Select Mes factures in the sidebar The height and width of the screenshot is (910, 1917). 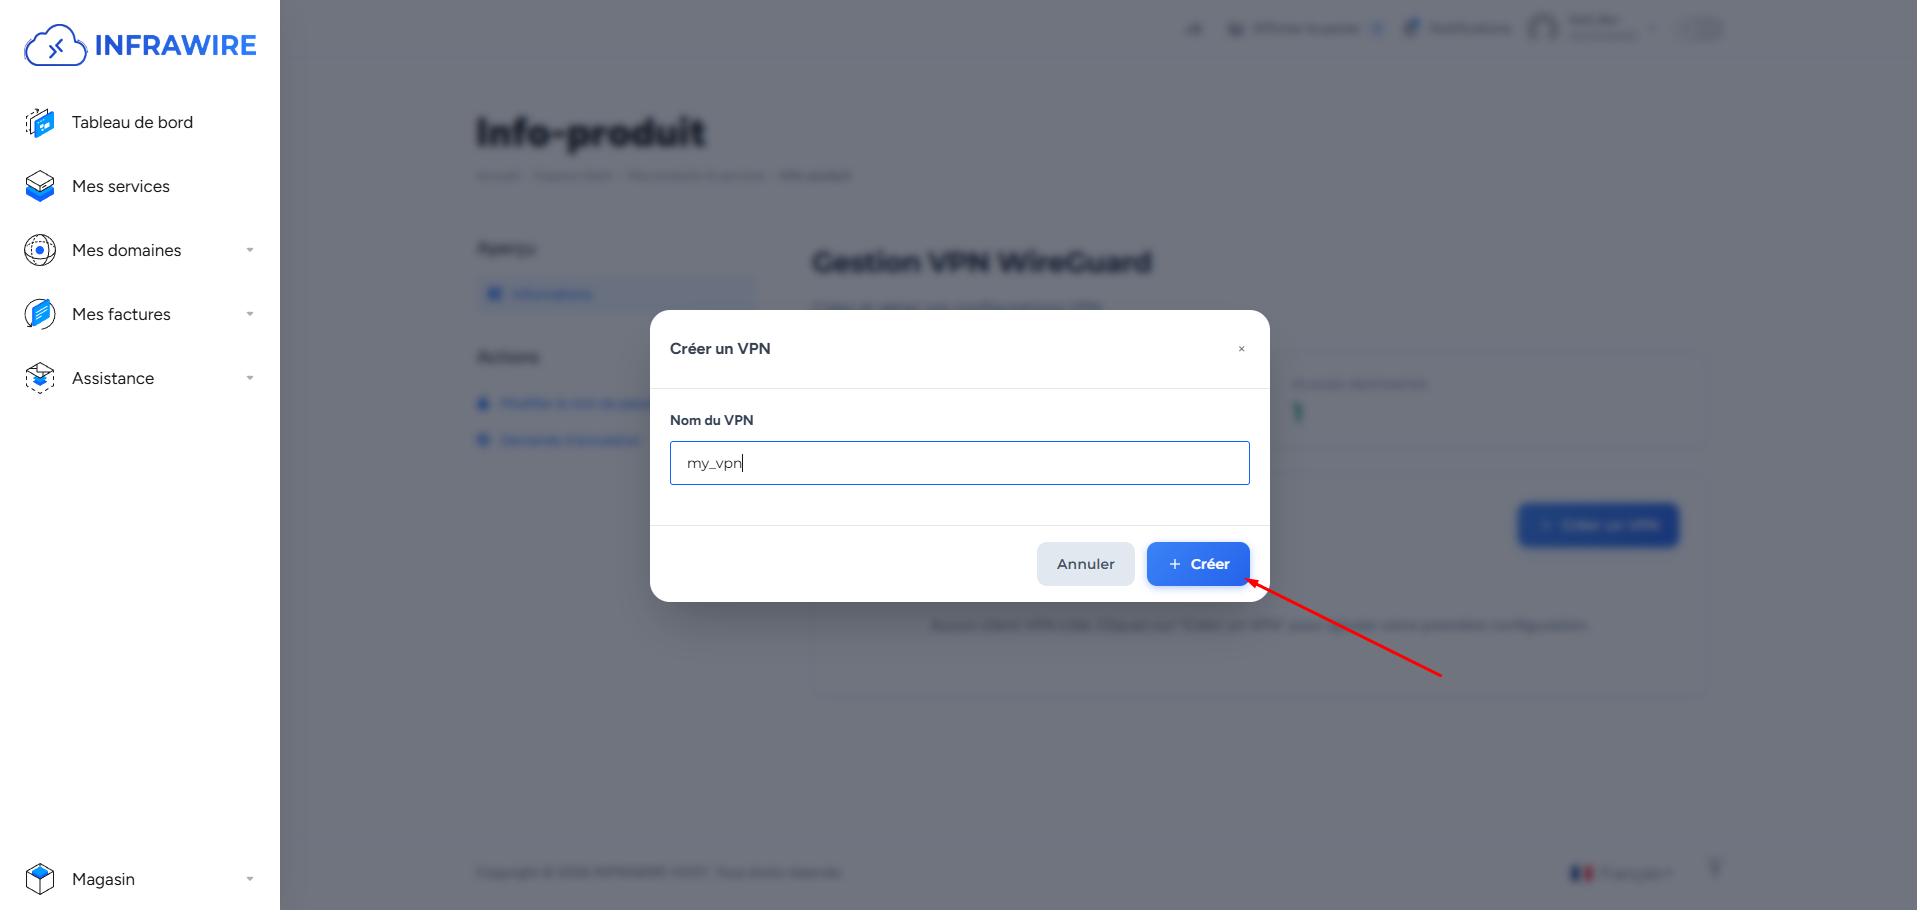pos(121,314)
